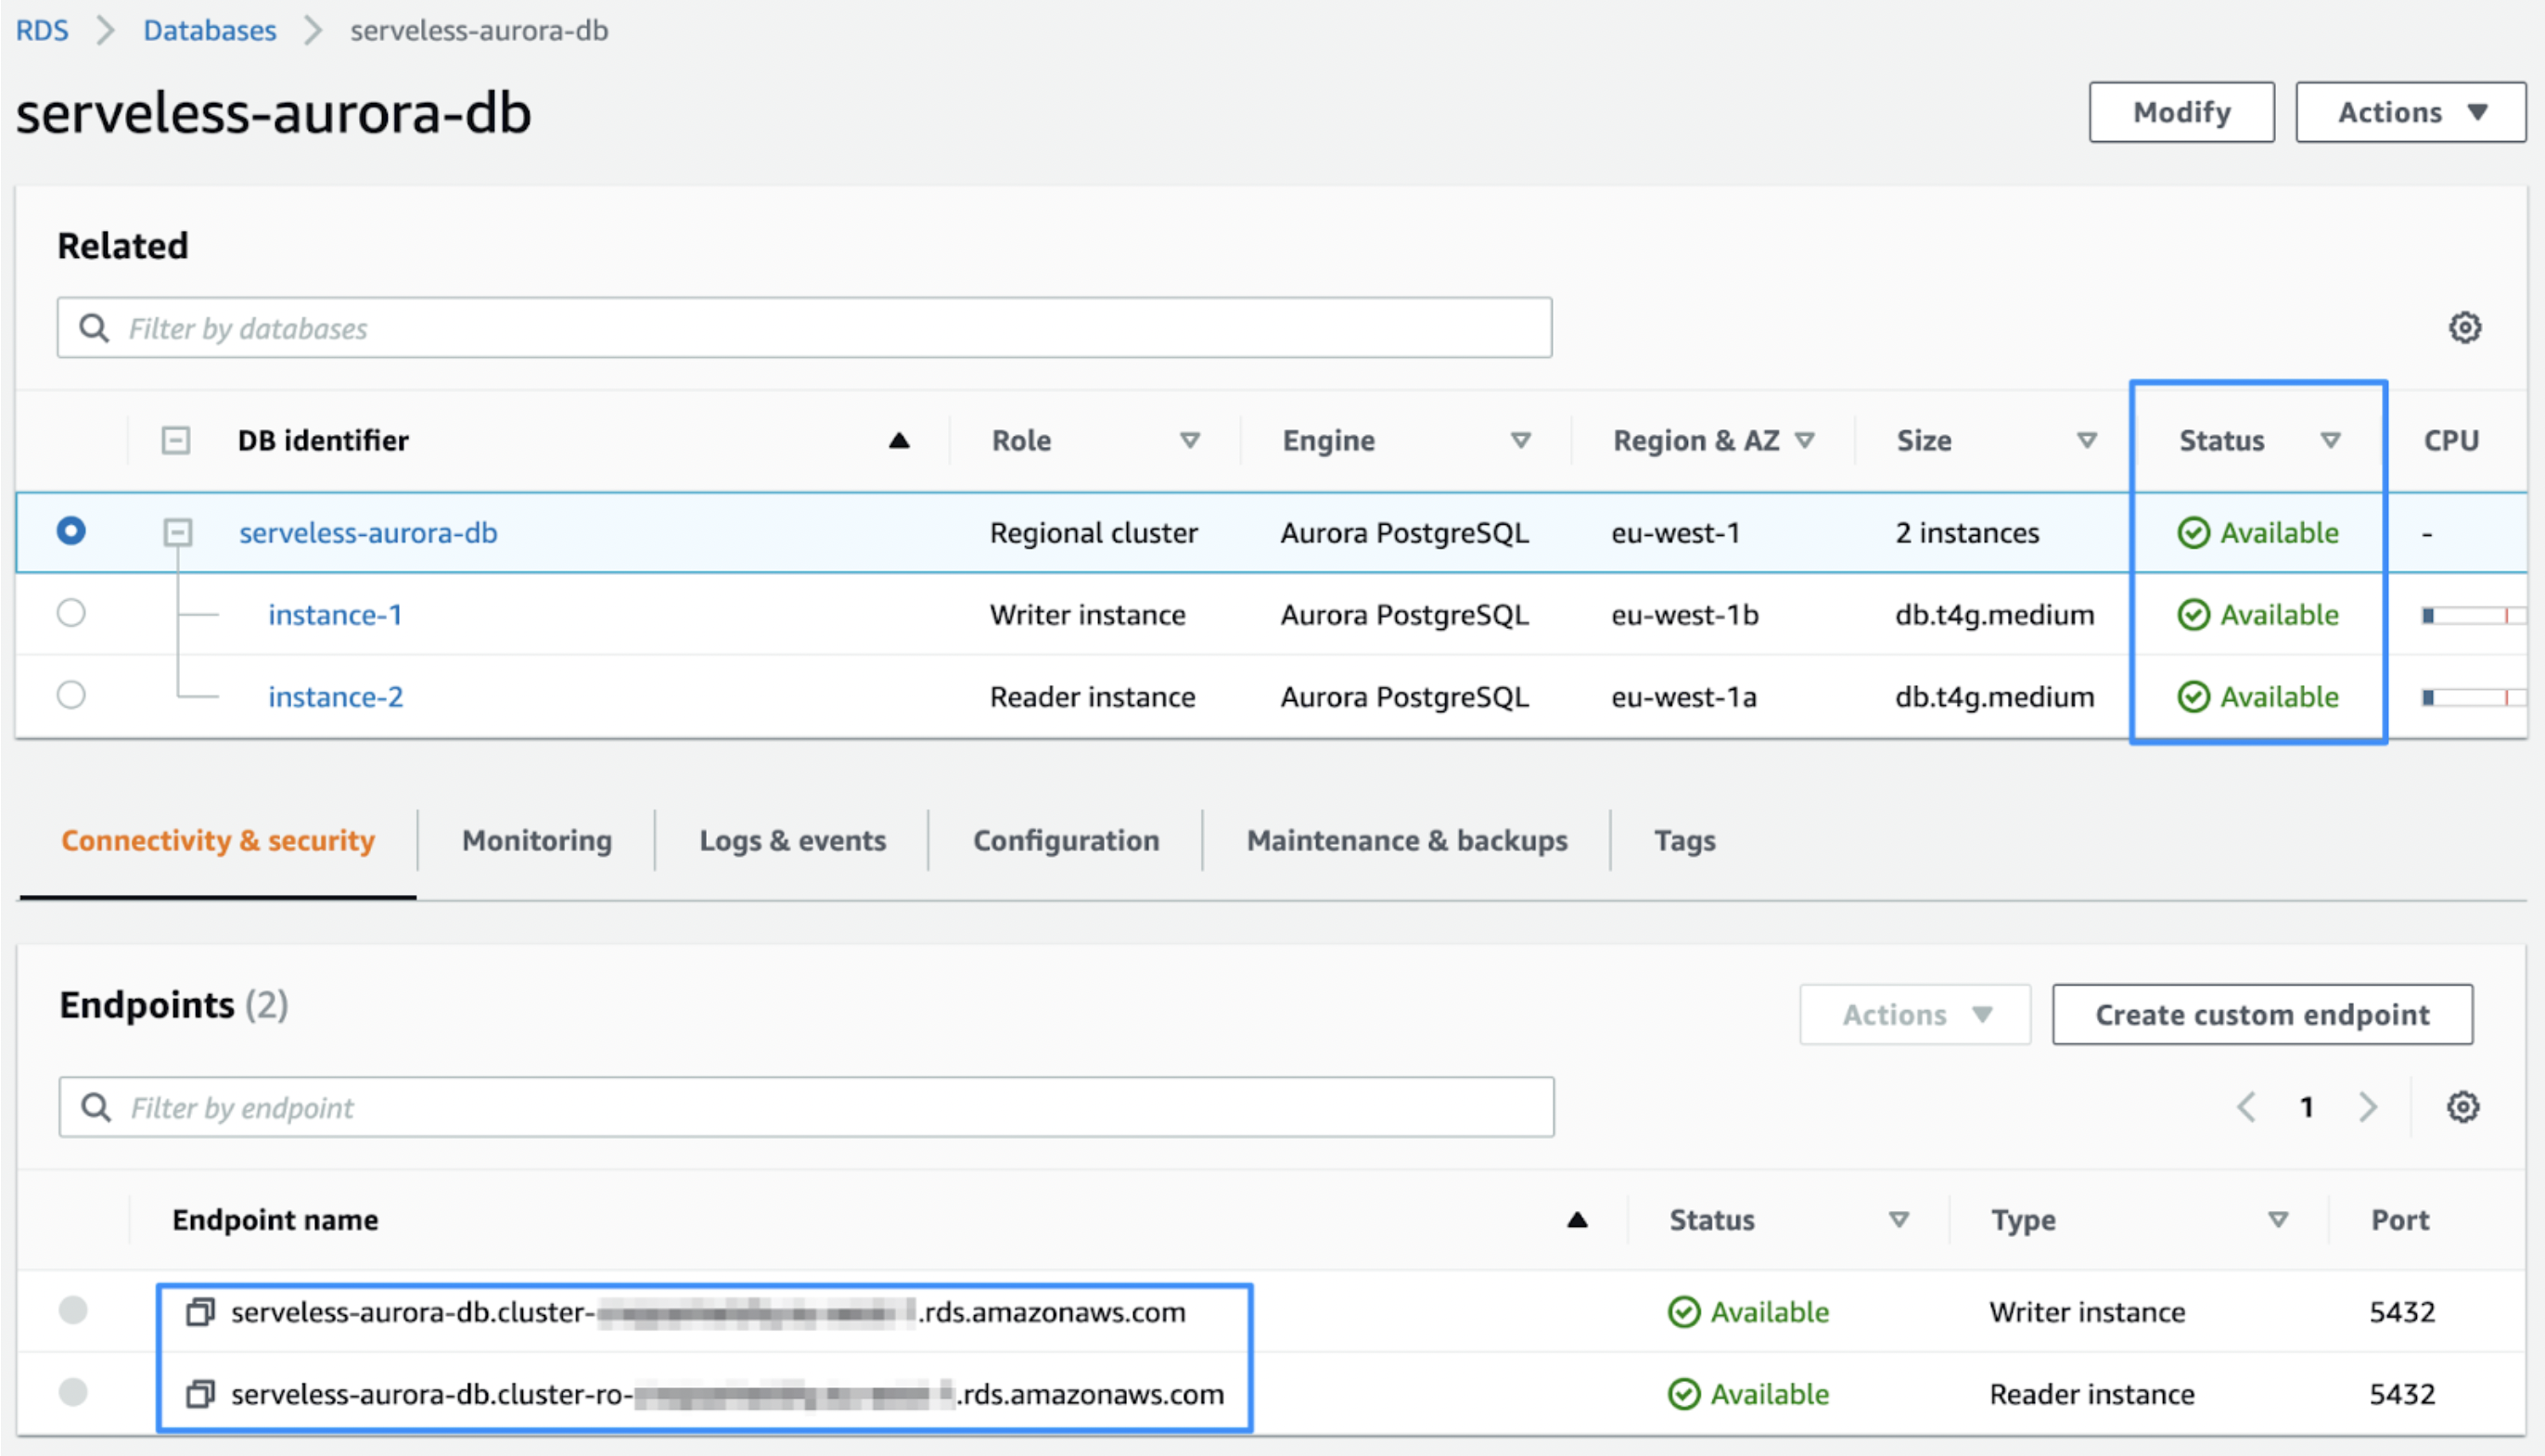This screenshot has width=2545, height=1456.
Task: Open preferences gear for the Related table
Action: coord(2464,327)
